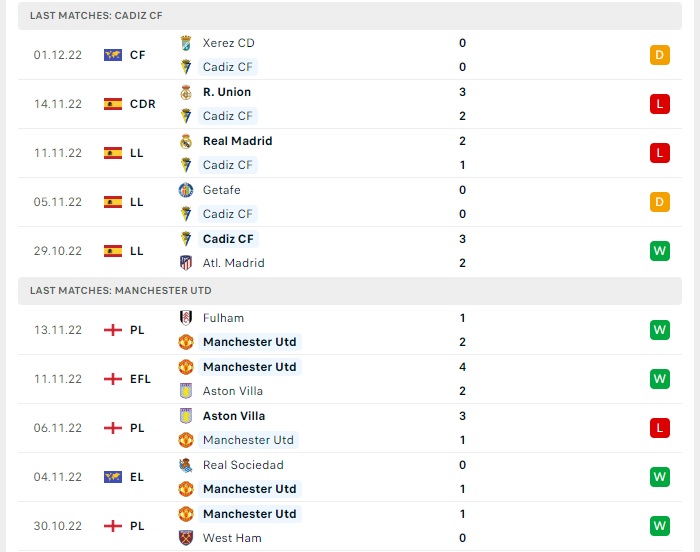Image resolution: width=700 pixels, height=552 pixels.
Task: Click the Aston Villa crest in EFL match
Action: [x=186, y=391]
